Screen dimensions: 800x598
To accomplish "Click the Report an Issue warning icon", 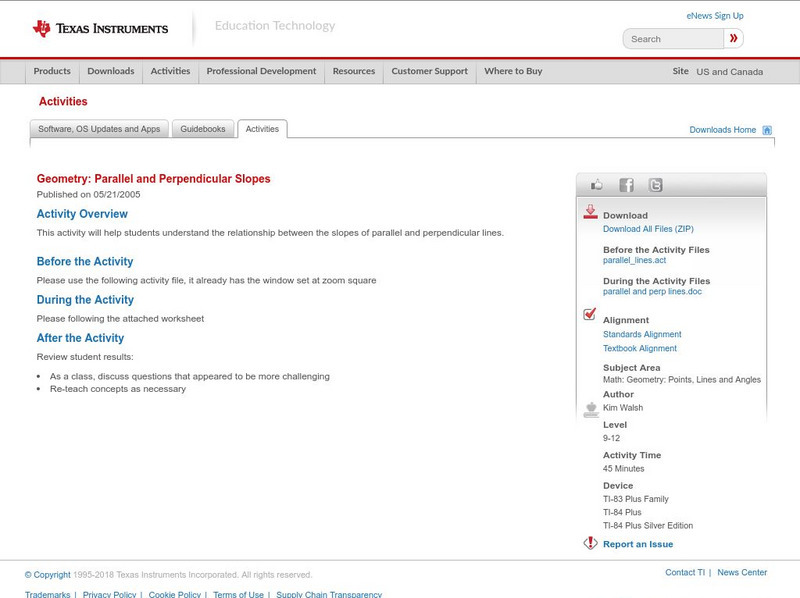I will click(590, 544).
